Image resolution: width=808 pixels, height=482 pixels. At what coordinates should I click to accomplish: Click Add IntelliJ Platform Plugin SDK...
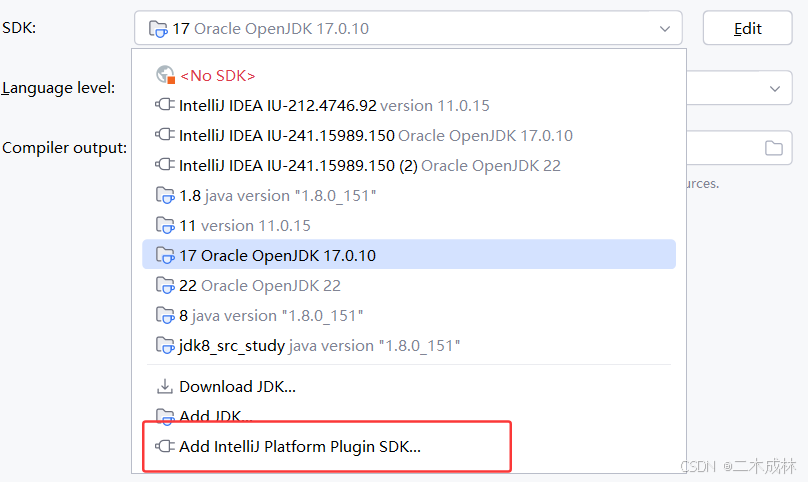409,446
